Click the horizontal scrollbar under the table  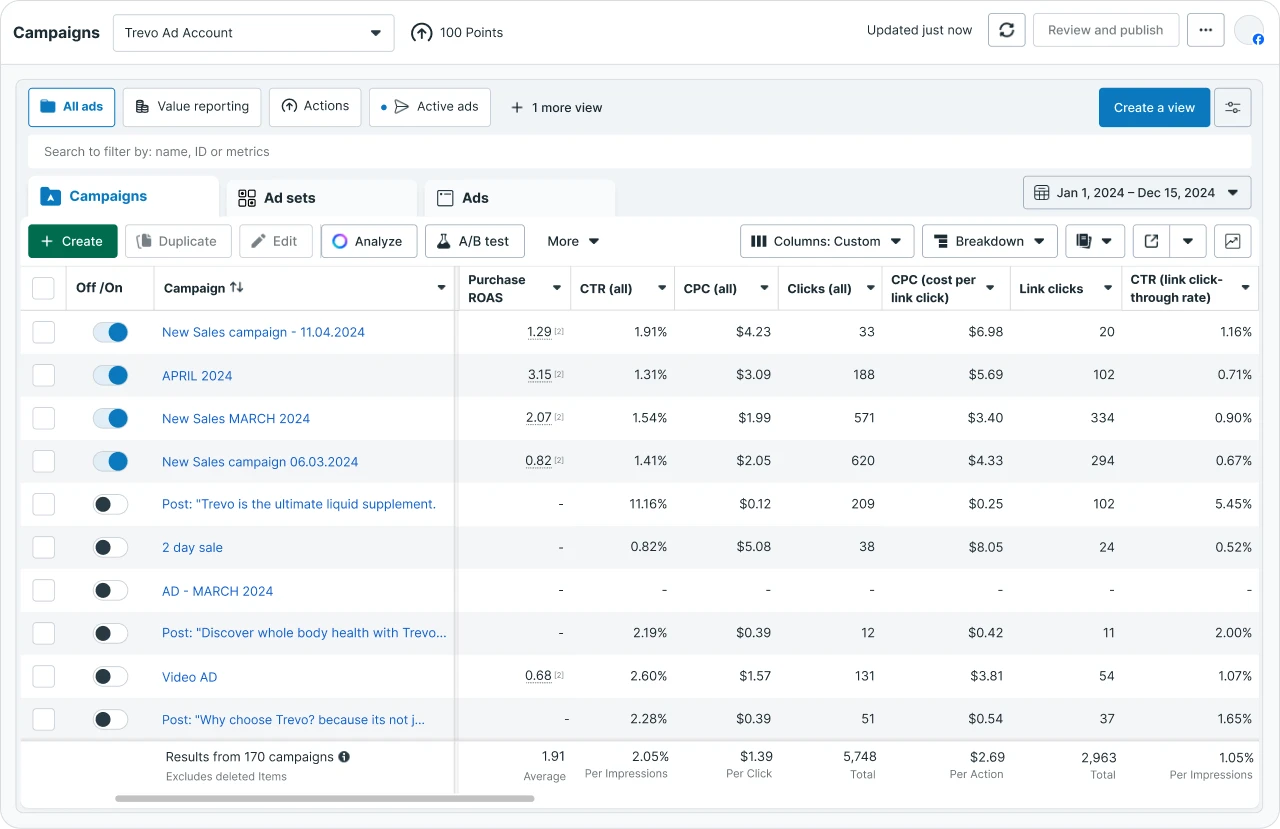click(x=325, y=798)
